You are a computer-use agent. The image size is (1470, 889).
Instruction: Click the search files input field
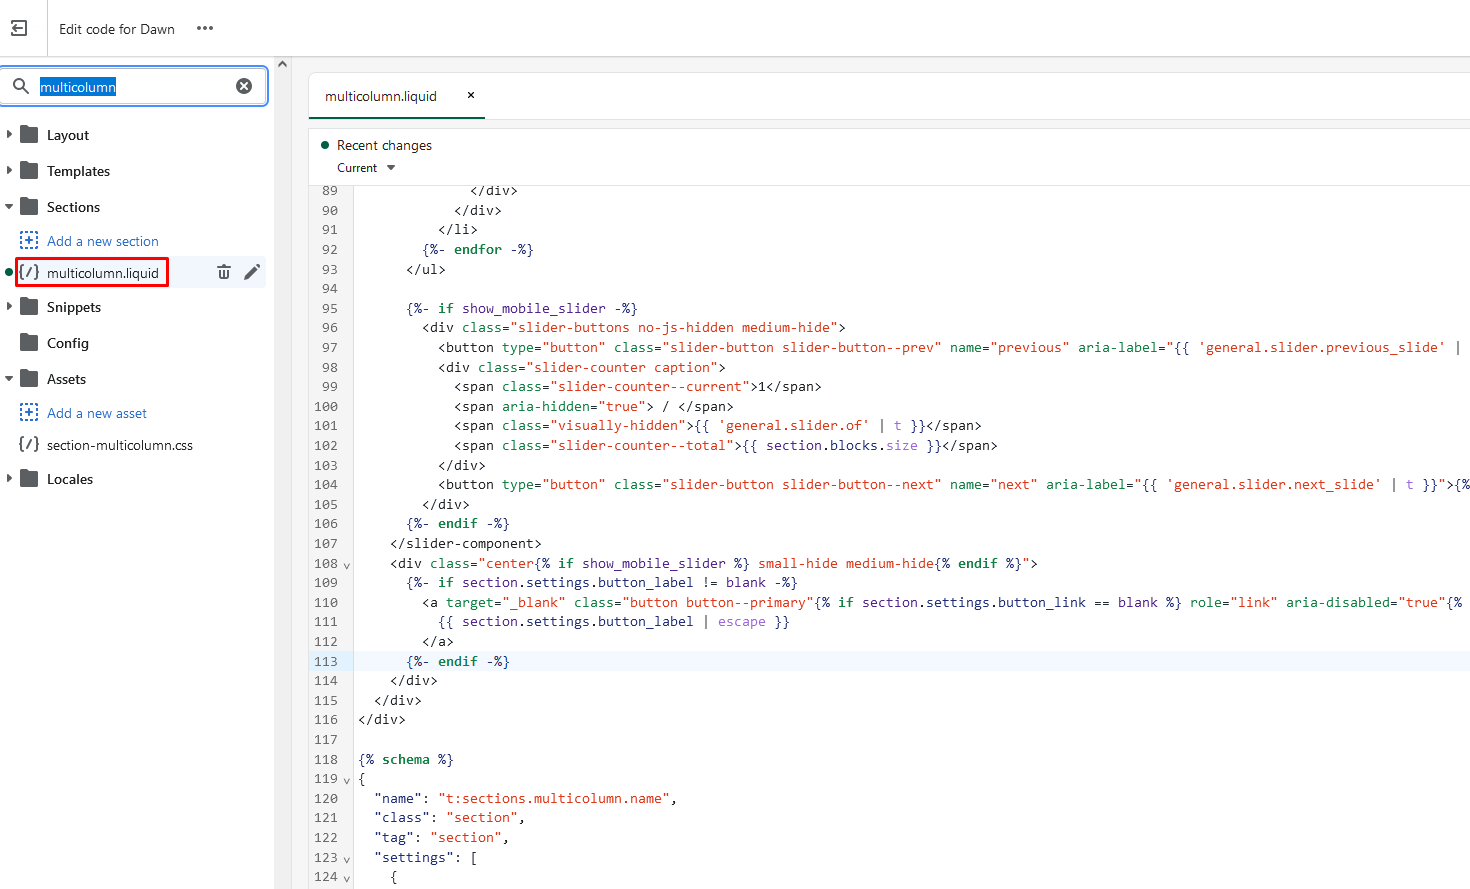pyautogui.click(x=134, y=87)
